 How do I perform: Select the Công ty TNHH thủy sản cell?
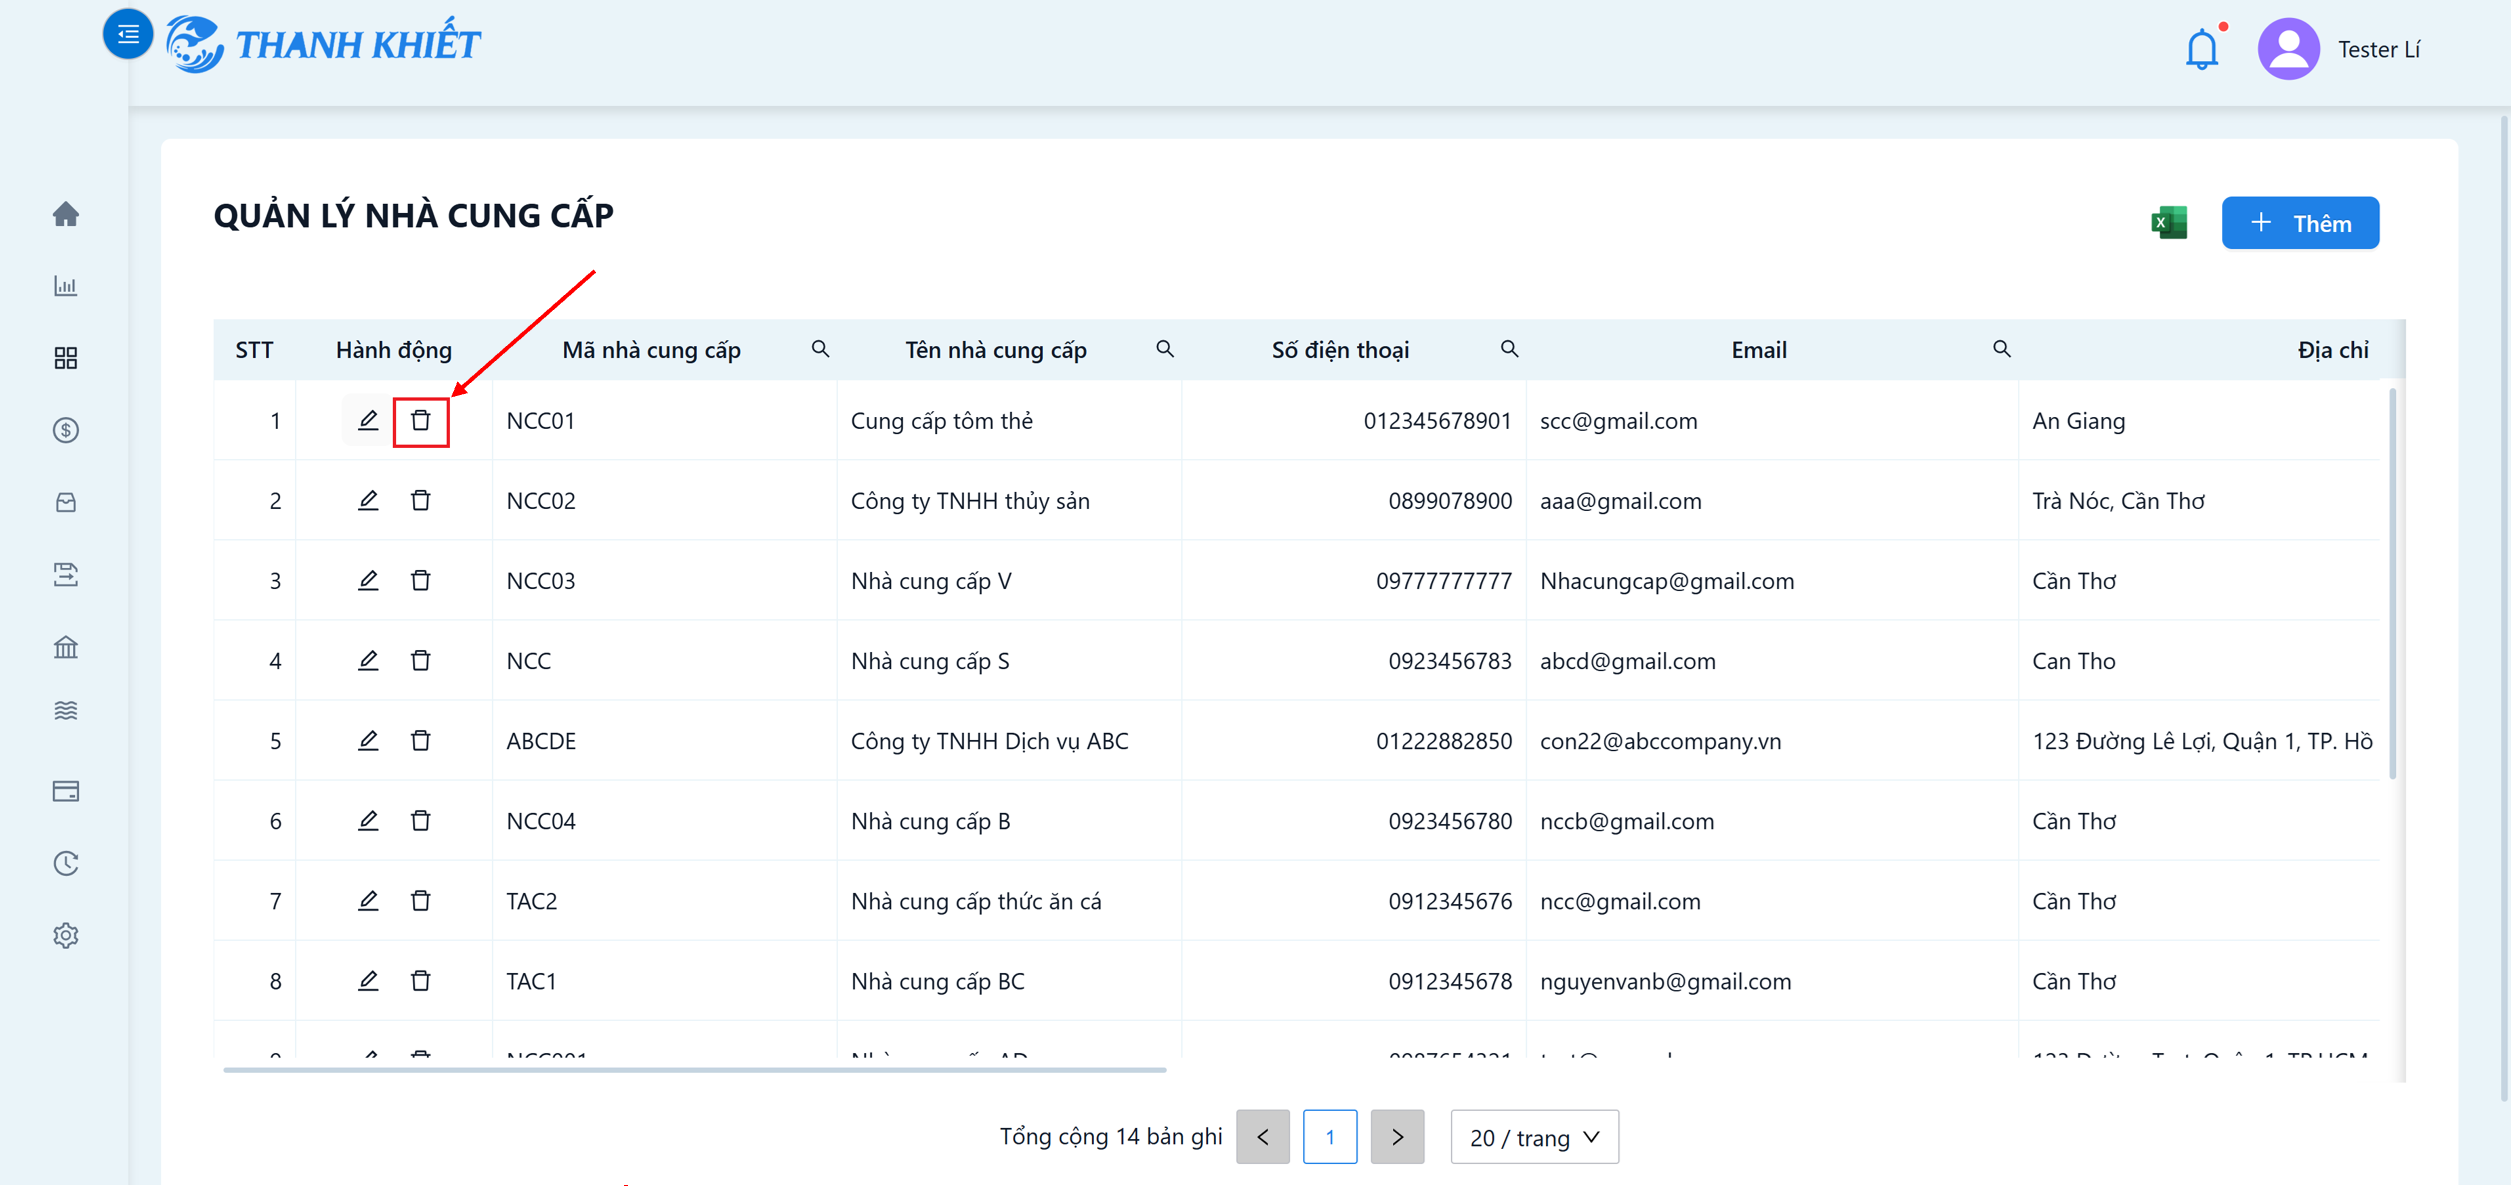[x=1009, y=500]
